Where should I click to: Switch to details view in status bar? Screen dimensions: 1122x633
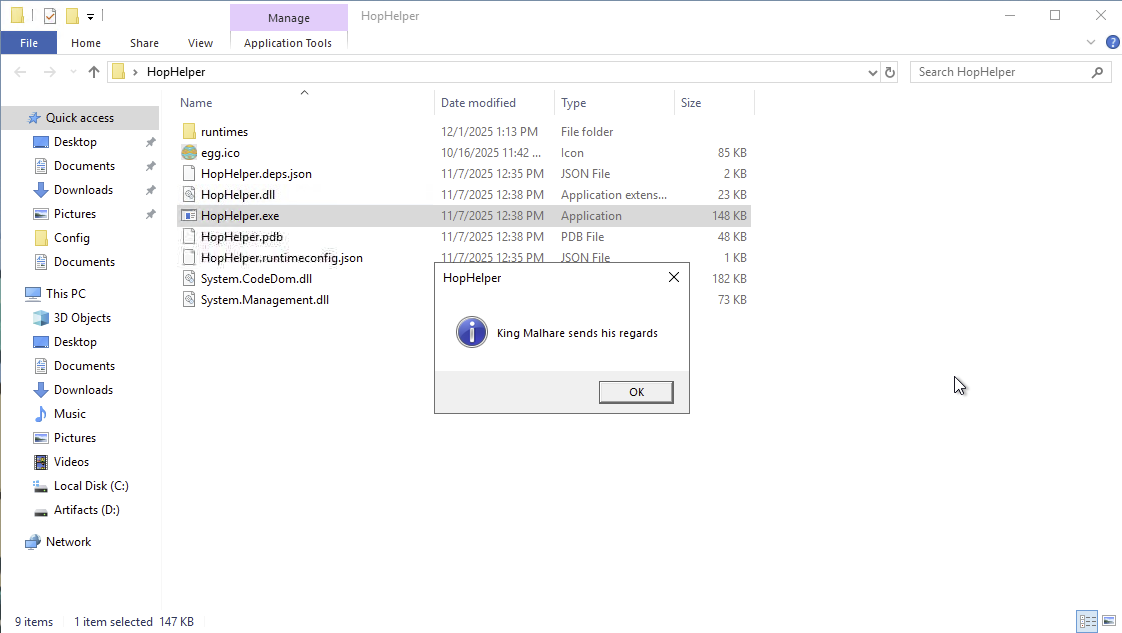coord(1088,622)
